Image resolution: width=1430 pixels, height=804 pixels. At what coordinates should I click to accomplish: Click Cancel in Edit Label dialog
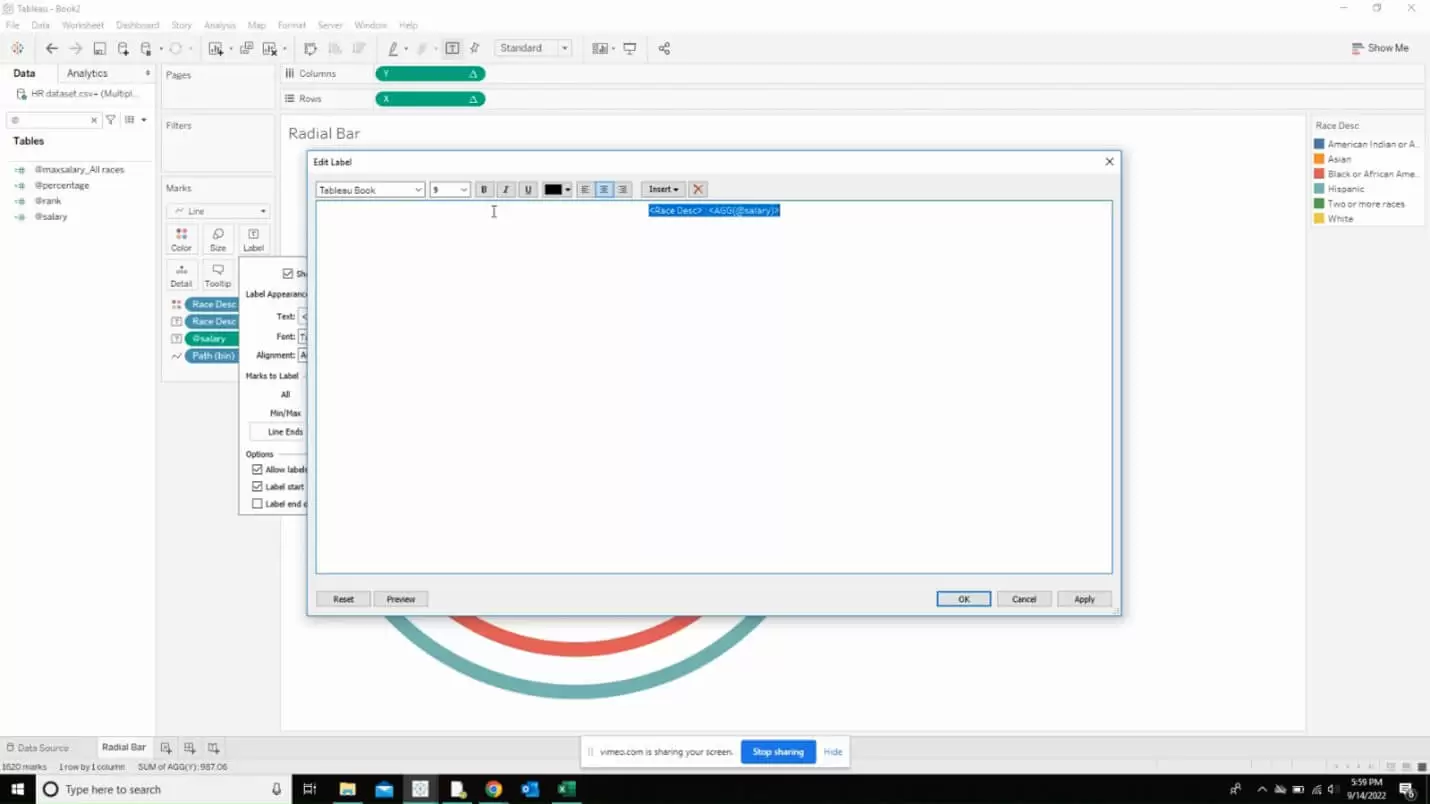click(x=1024, y=599)
